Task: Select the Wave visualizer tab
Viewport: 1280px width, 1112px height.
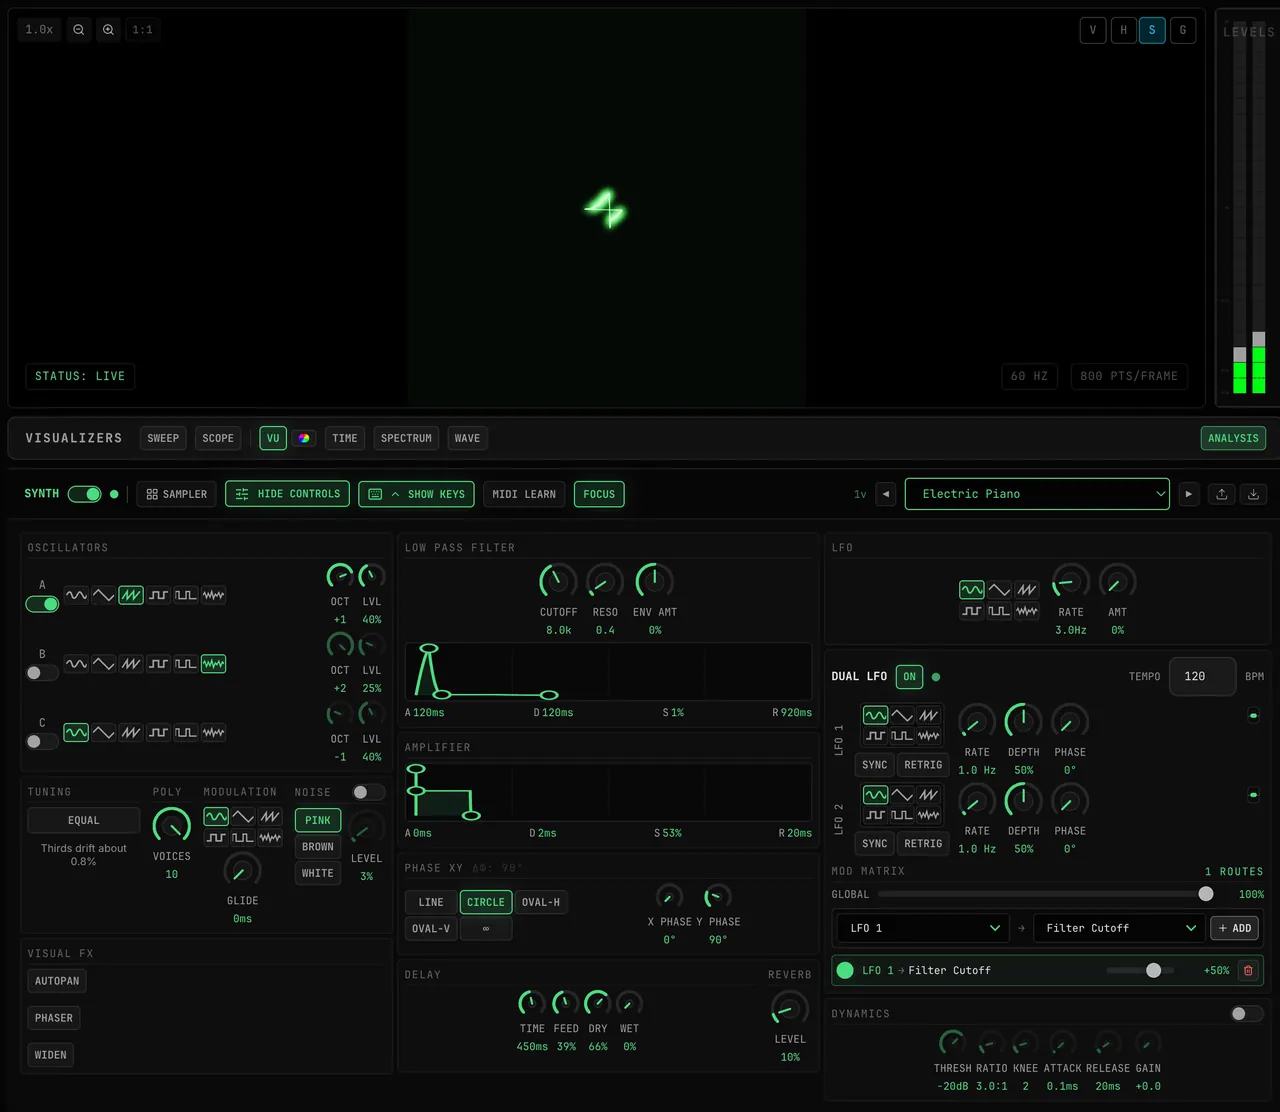Action: [x=467, y=438]
